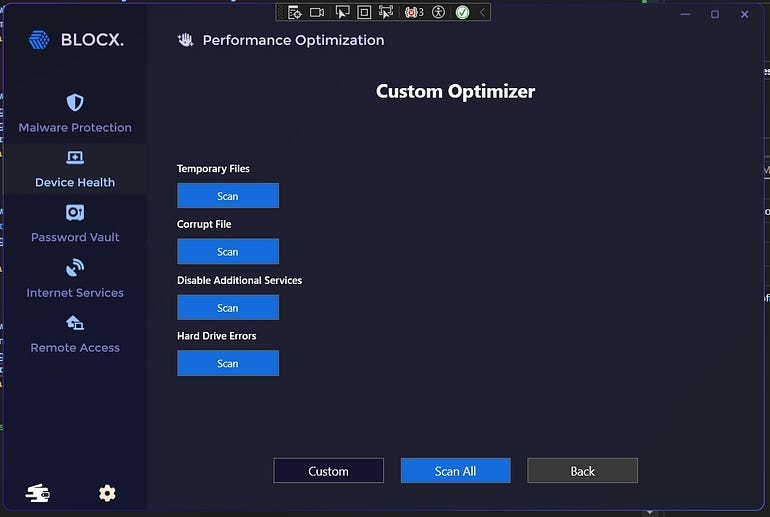
Task: Run the Hard Drive Errors scan
Action: [228, 363]
